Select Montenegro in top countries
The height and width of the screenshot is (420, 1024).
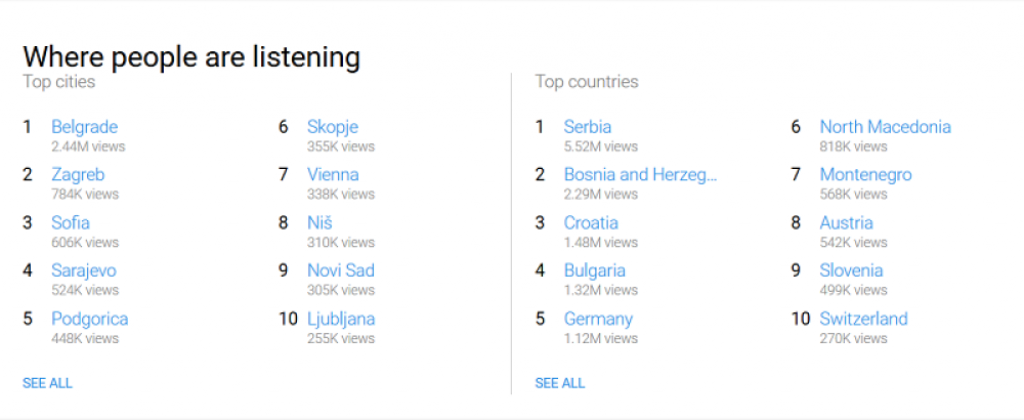point(865,175)
